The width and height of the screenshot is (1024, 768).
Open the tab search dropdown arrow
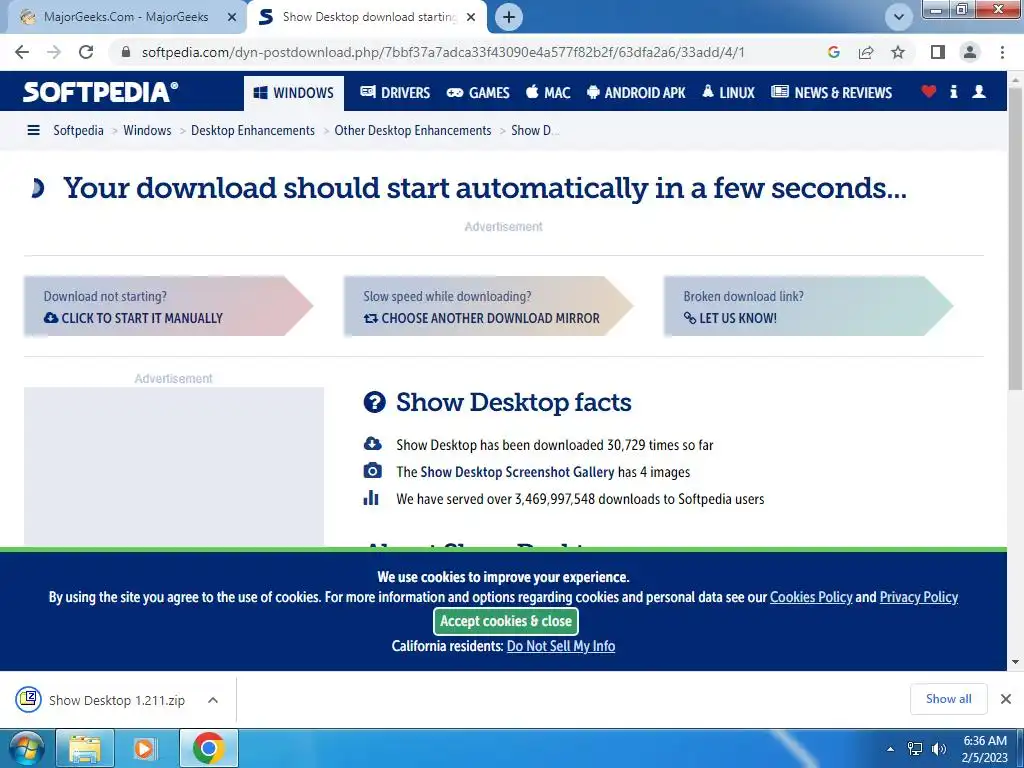[899, 17]
